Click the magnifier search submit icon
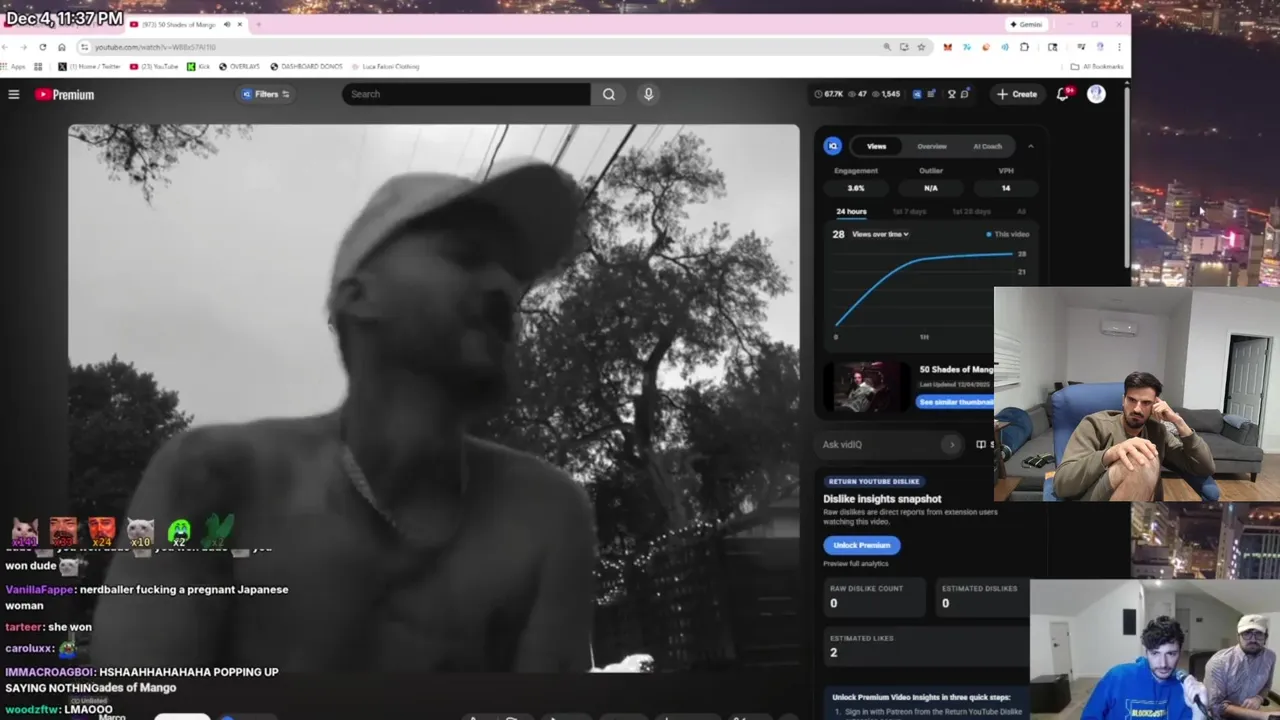The height and width of the screenshot is (720, 1280). pyautogui.click(x=608, y=94)
